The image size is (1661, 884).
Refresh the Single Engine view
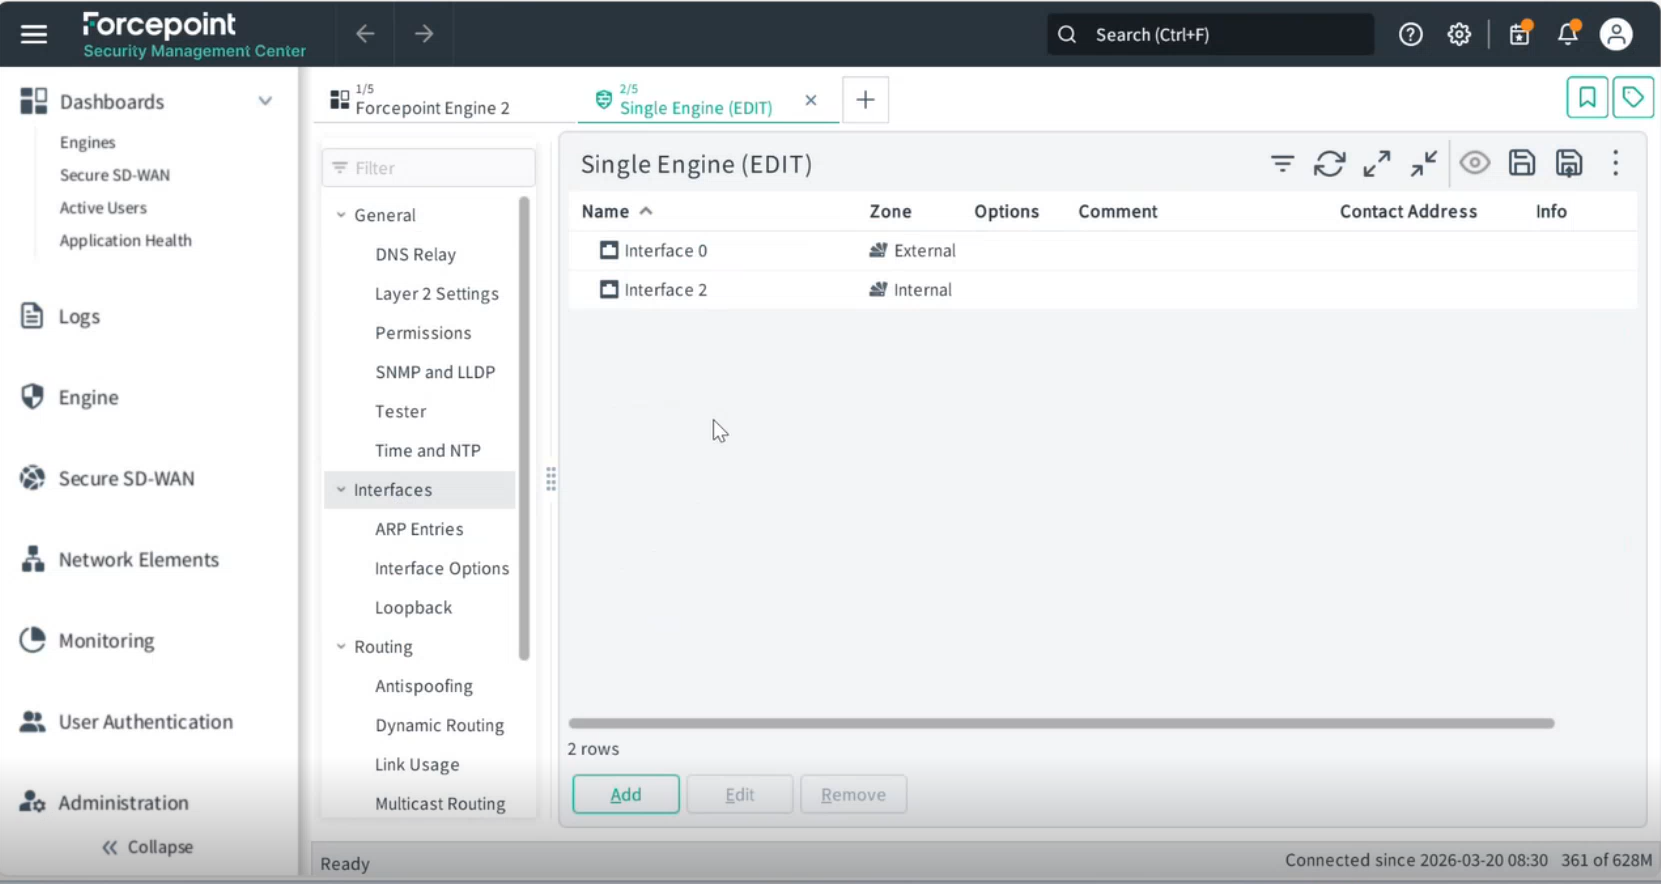pos(1330,163)
